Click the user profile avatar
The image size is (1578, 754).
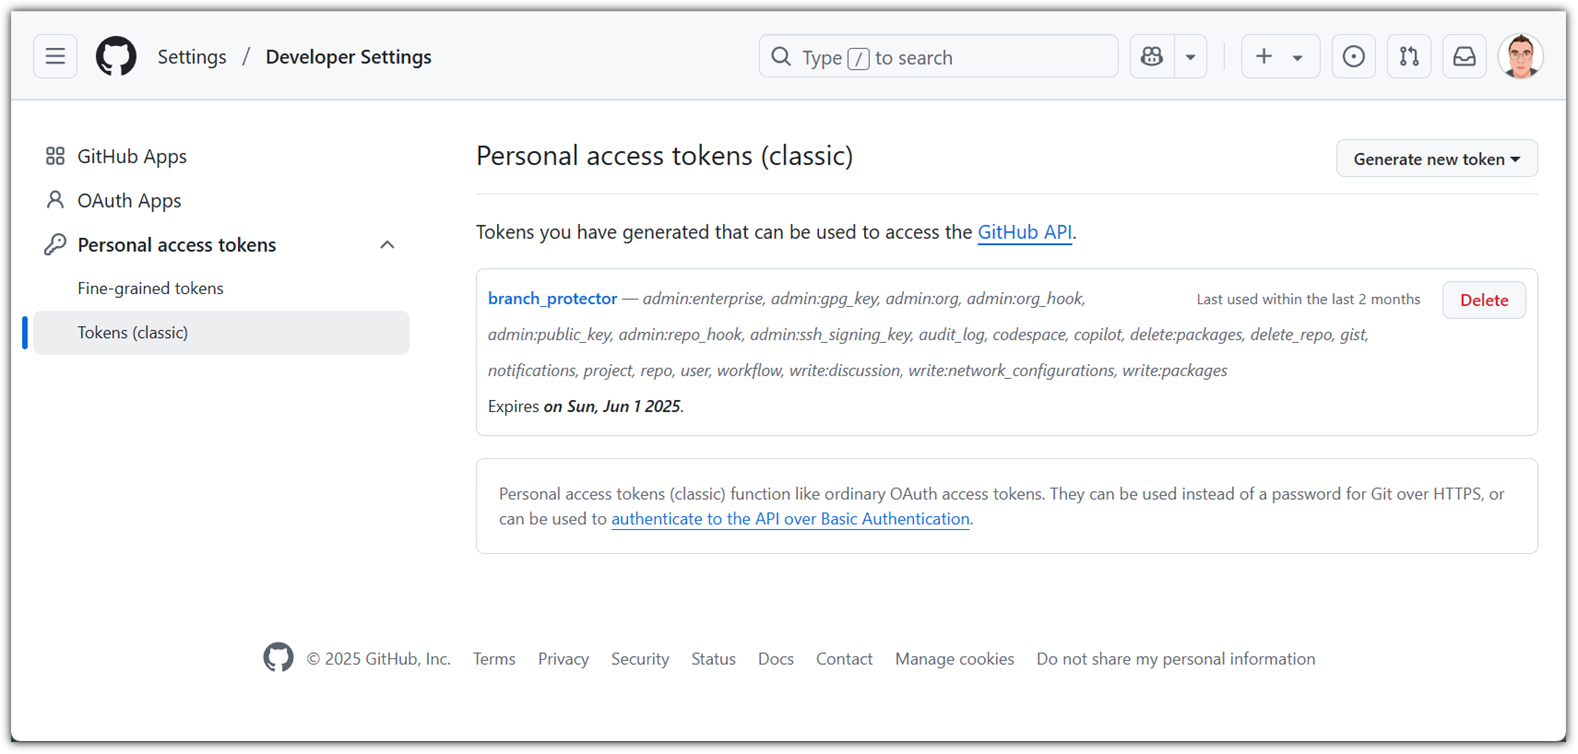[x=1521, y=57]
